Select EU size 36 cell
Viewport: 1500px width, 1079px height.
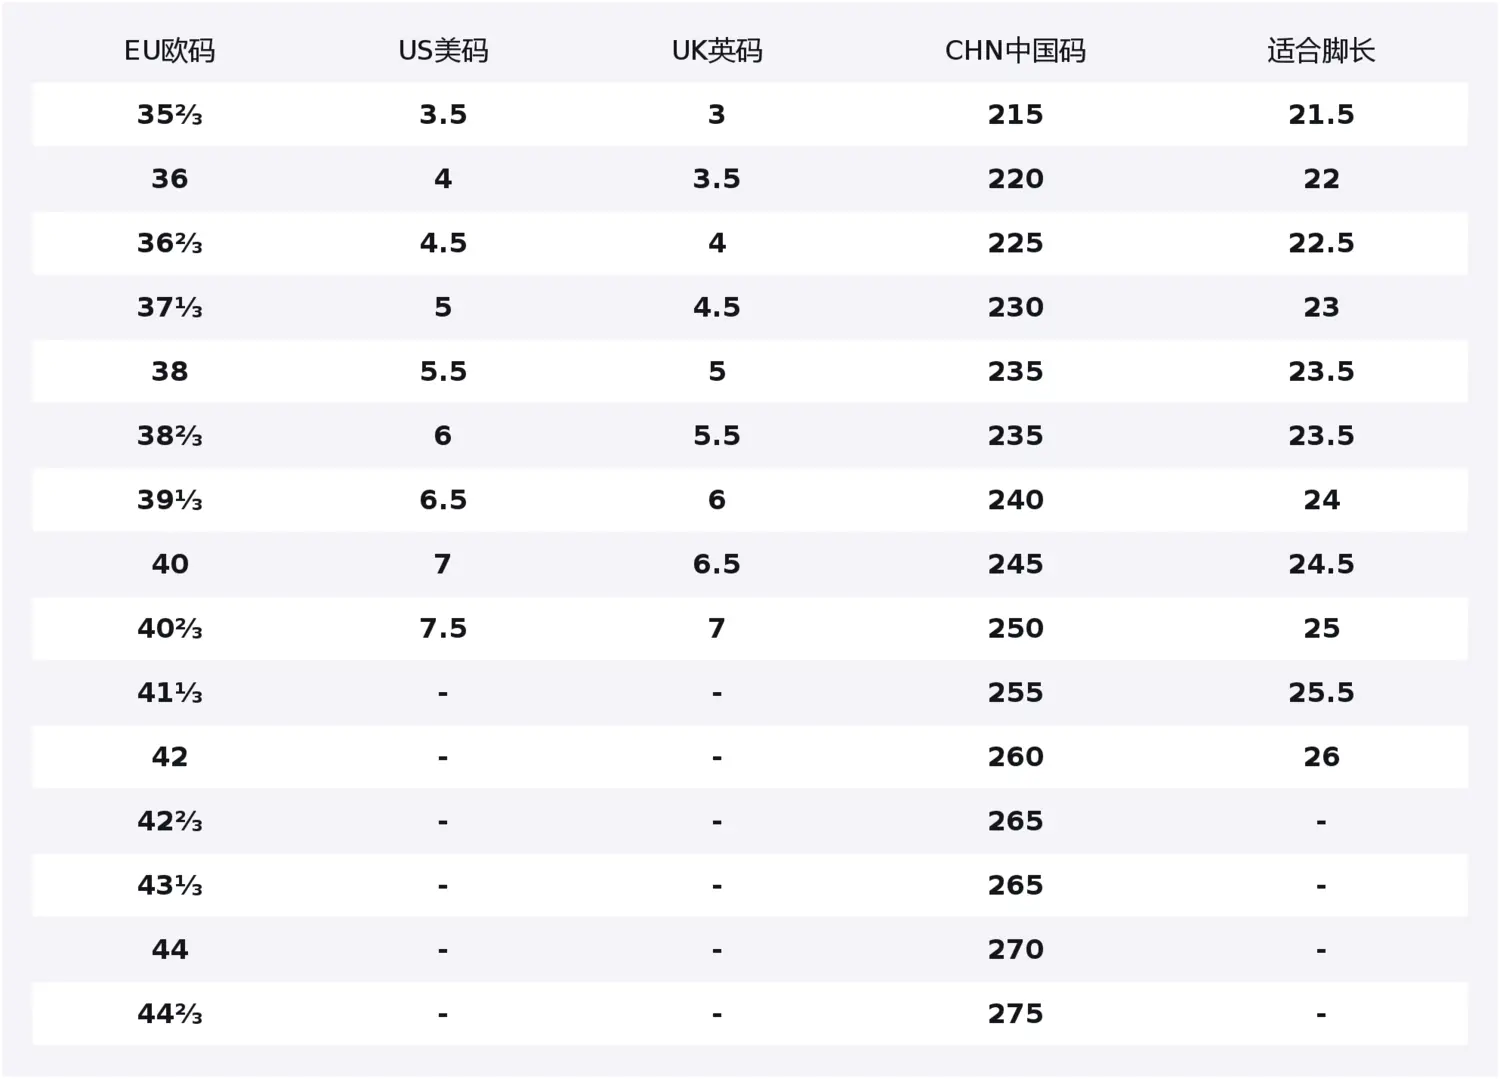169,179
